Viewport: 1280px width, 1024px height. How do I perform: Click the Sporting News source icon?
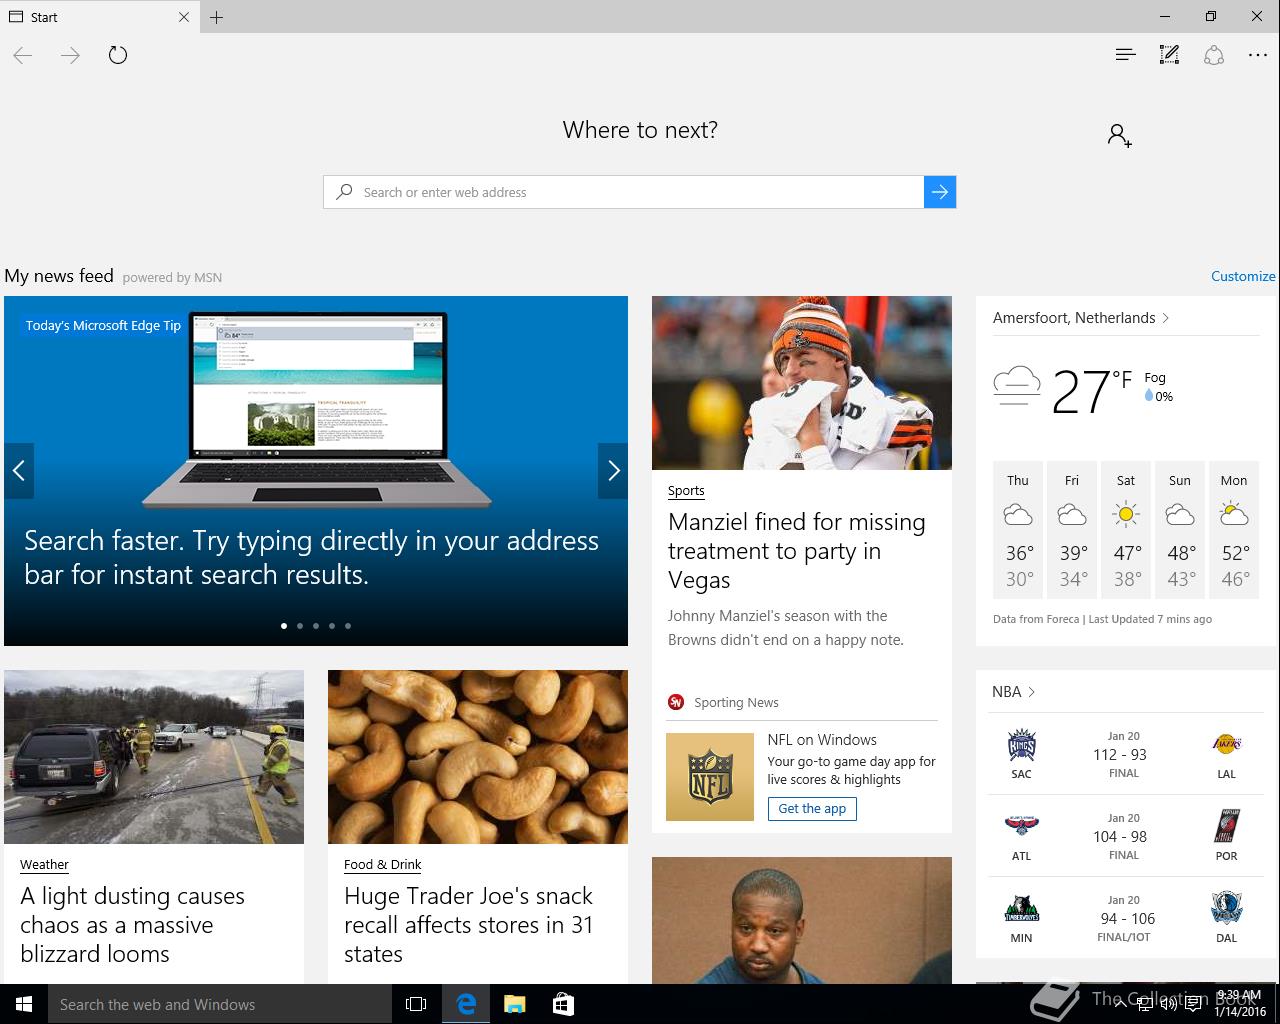676,702
